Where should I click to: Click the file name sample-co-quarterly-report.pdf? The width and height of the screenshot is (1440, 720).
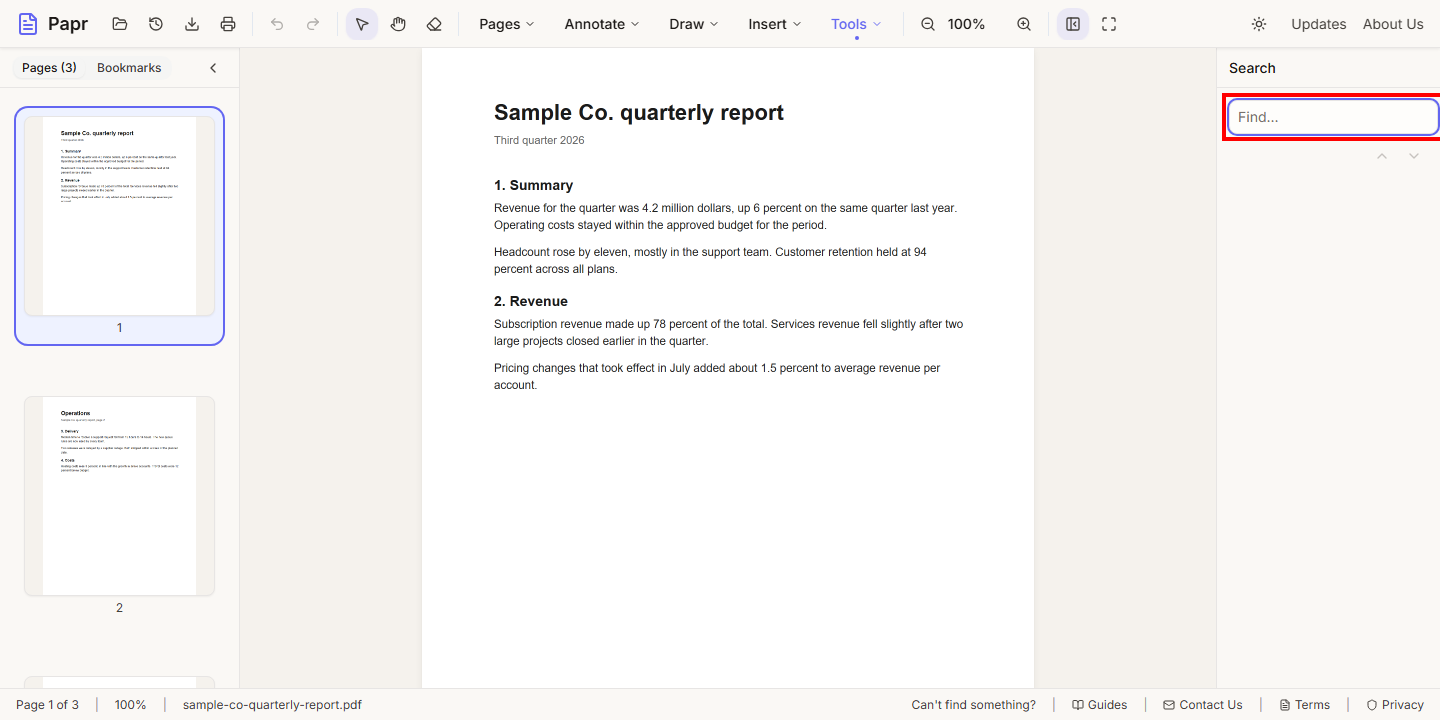[272, 705]
